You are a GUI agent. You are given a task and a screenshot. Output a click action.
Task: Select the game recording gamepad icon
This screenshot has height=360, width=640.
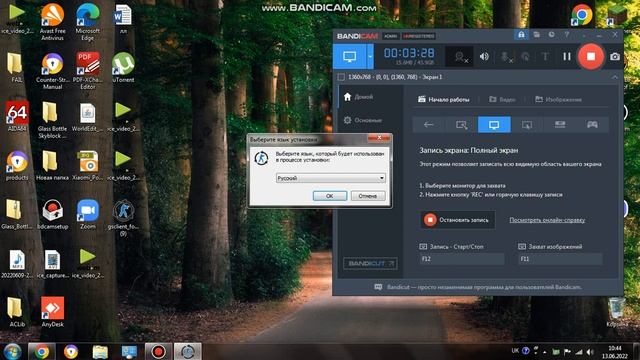coord(592,124)
